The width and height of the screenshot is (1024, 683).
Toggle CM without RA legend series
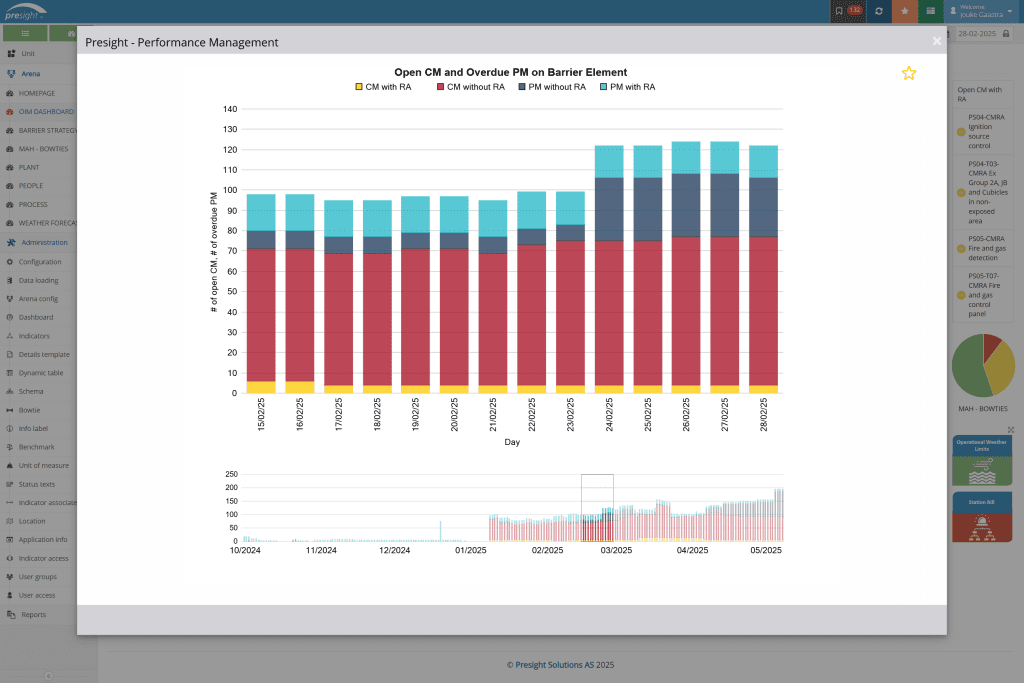[471, 87]
